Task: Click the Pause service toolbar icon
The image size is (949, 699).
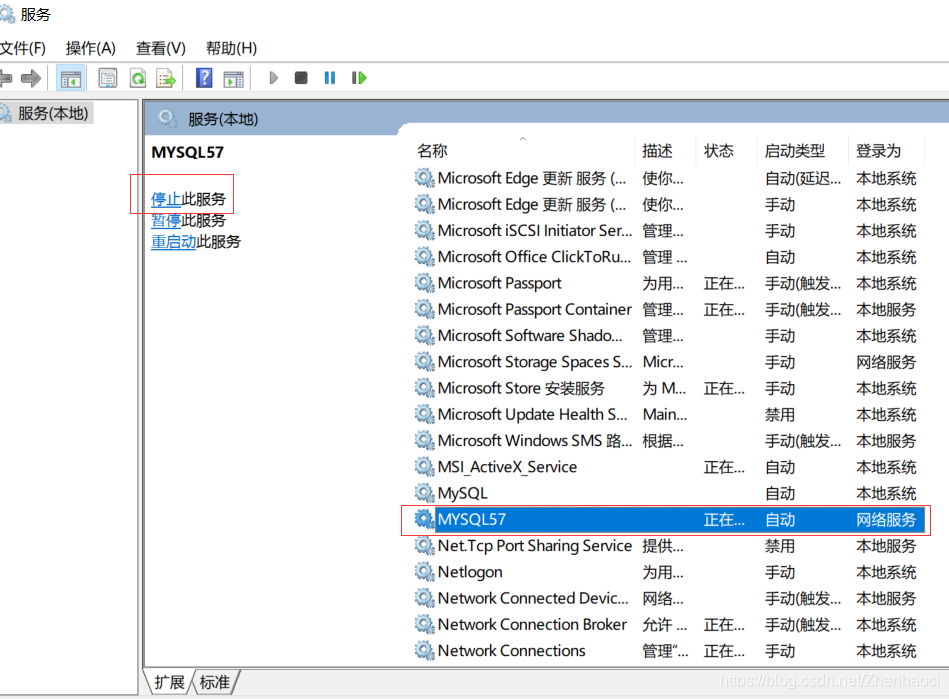Action: [x=330, y=77]
